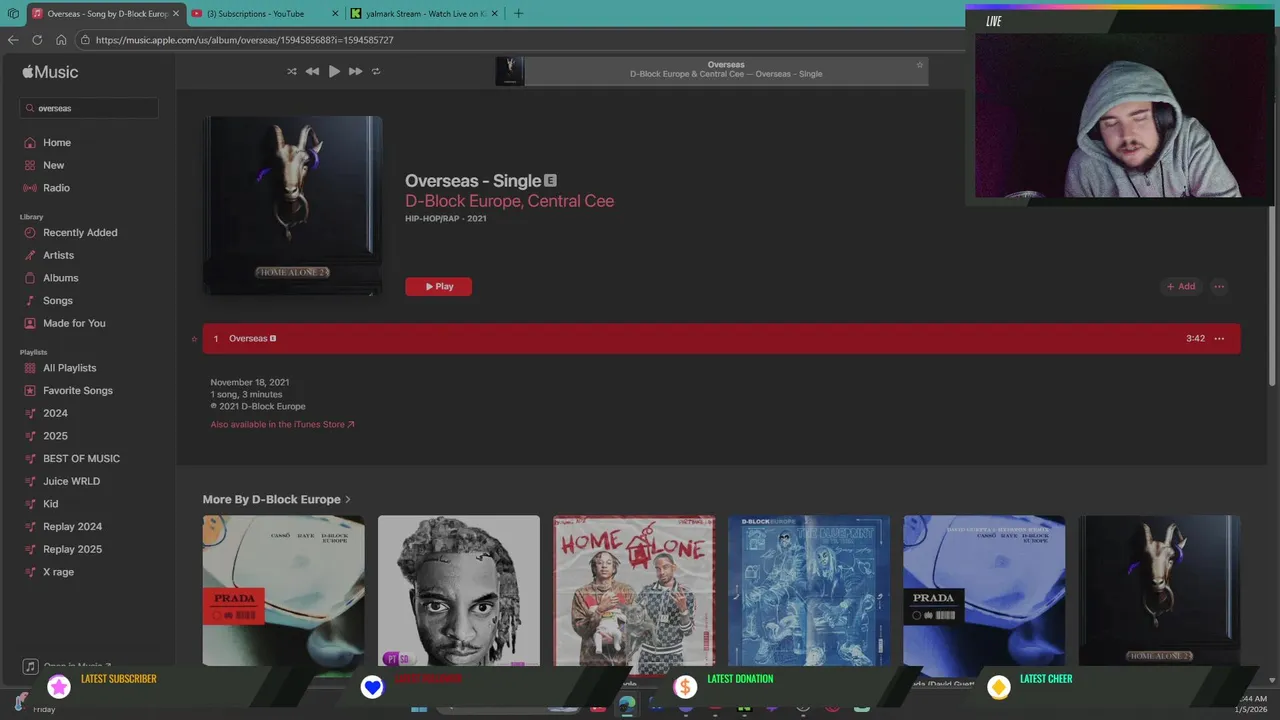Open Also available in the iTunes Store

282,425
